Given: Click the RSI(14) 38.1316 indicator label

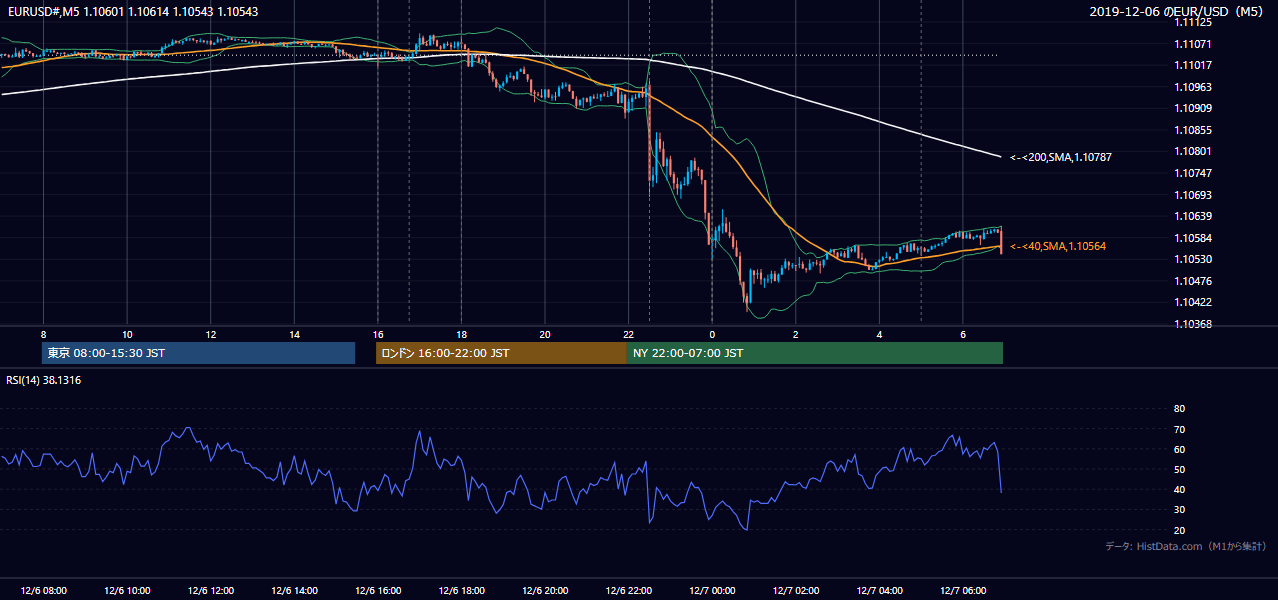Looking at the screenshot, I should point(44,380).
